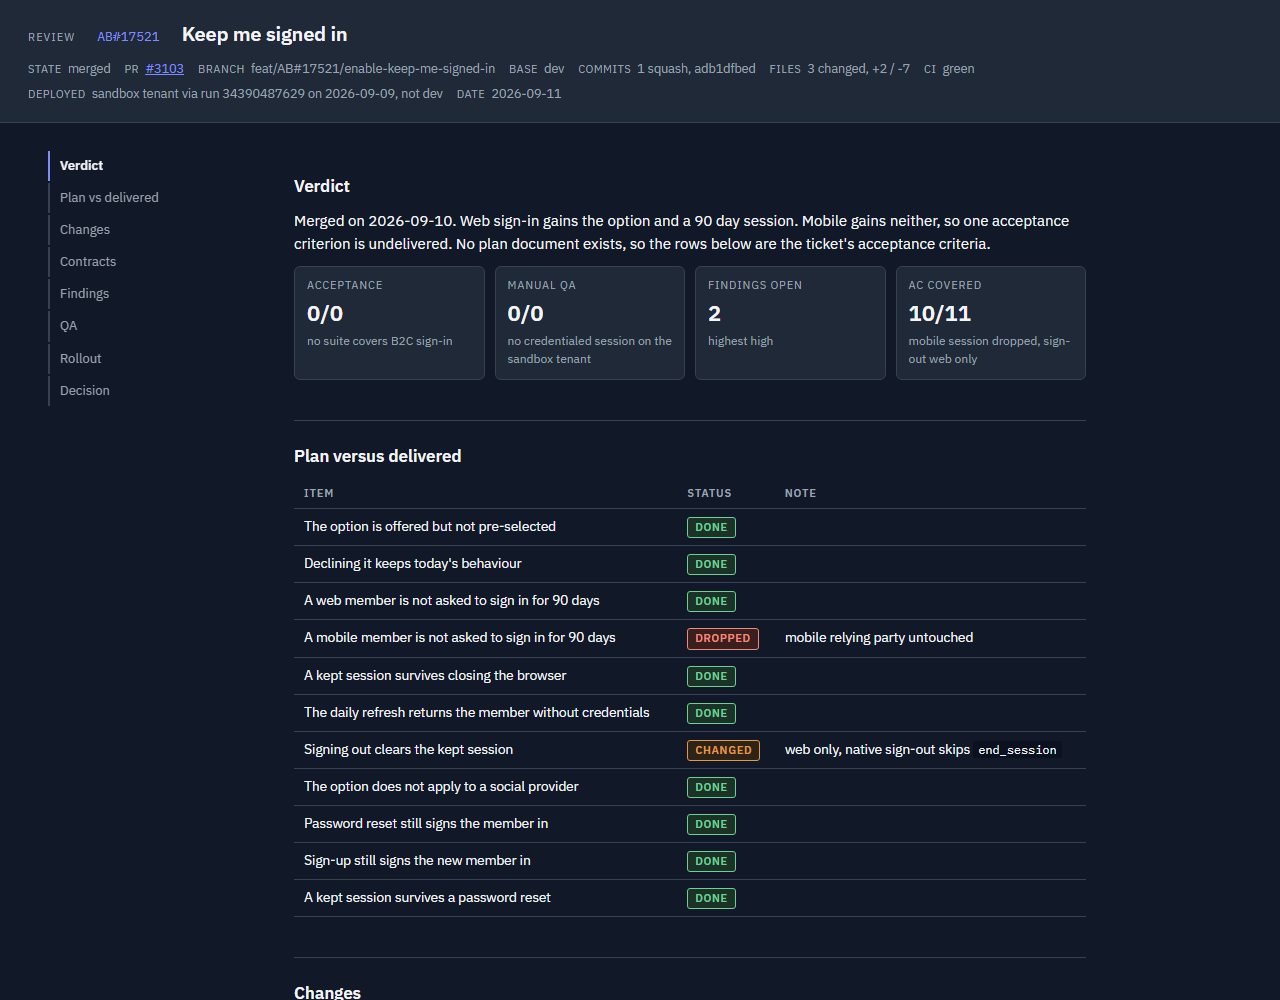Viewport: 1280px width, 1000px height.
Task: Click DONE badge for 'Declining it keeps' row
Action: coord(711,564)
